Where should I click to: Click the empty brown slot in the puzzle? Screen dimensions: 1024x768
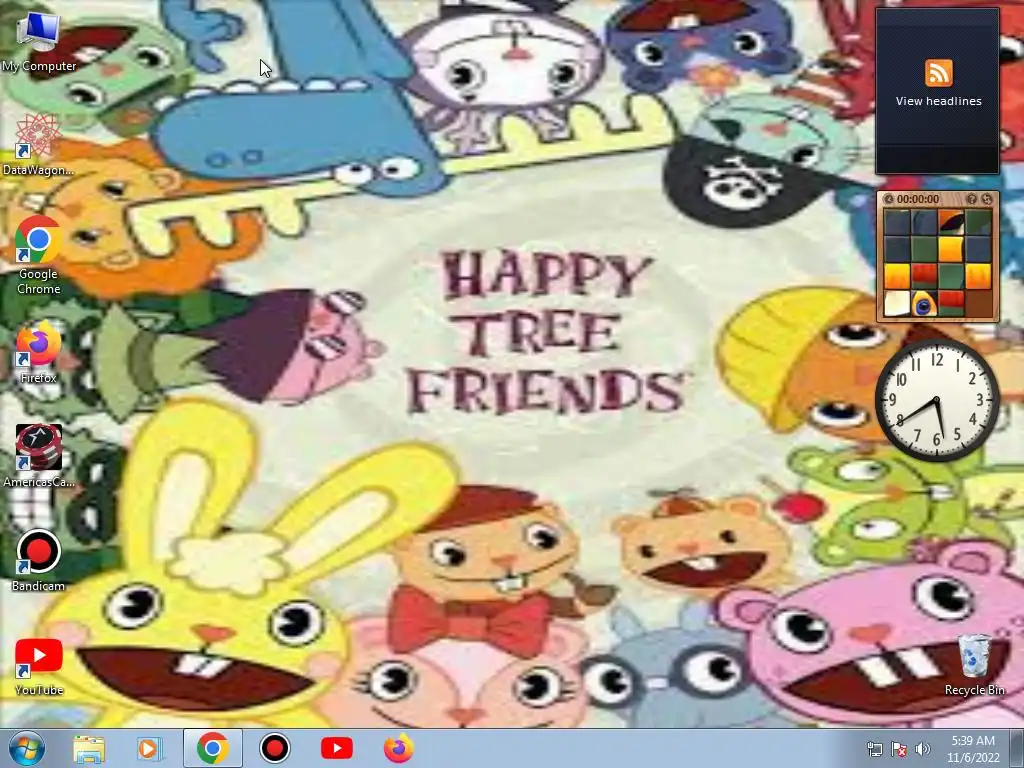point(978,304)
